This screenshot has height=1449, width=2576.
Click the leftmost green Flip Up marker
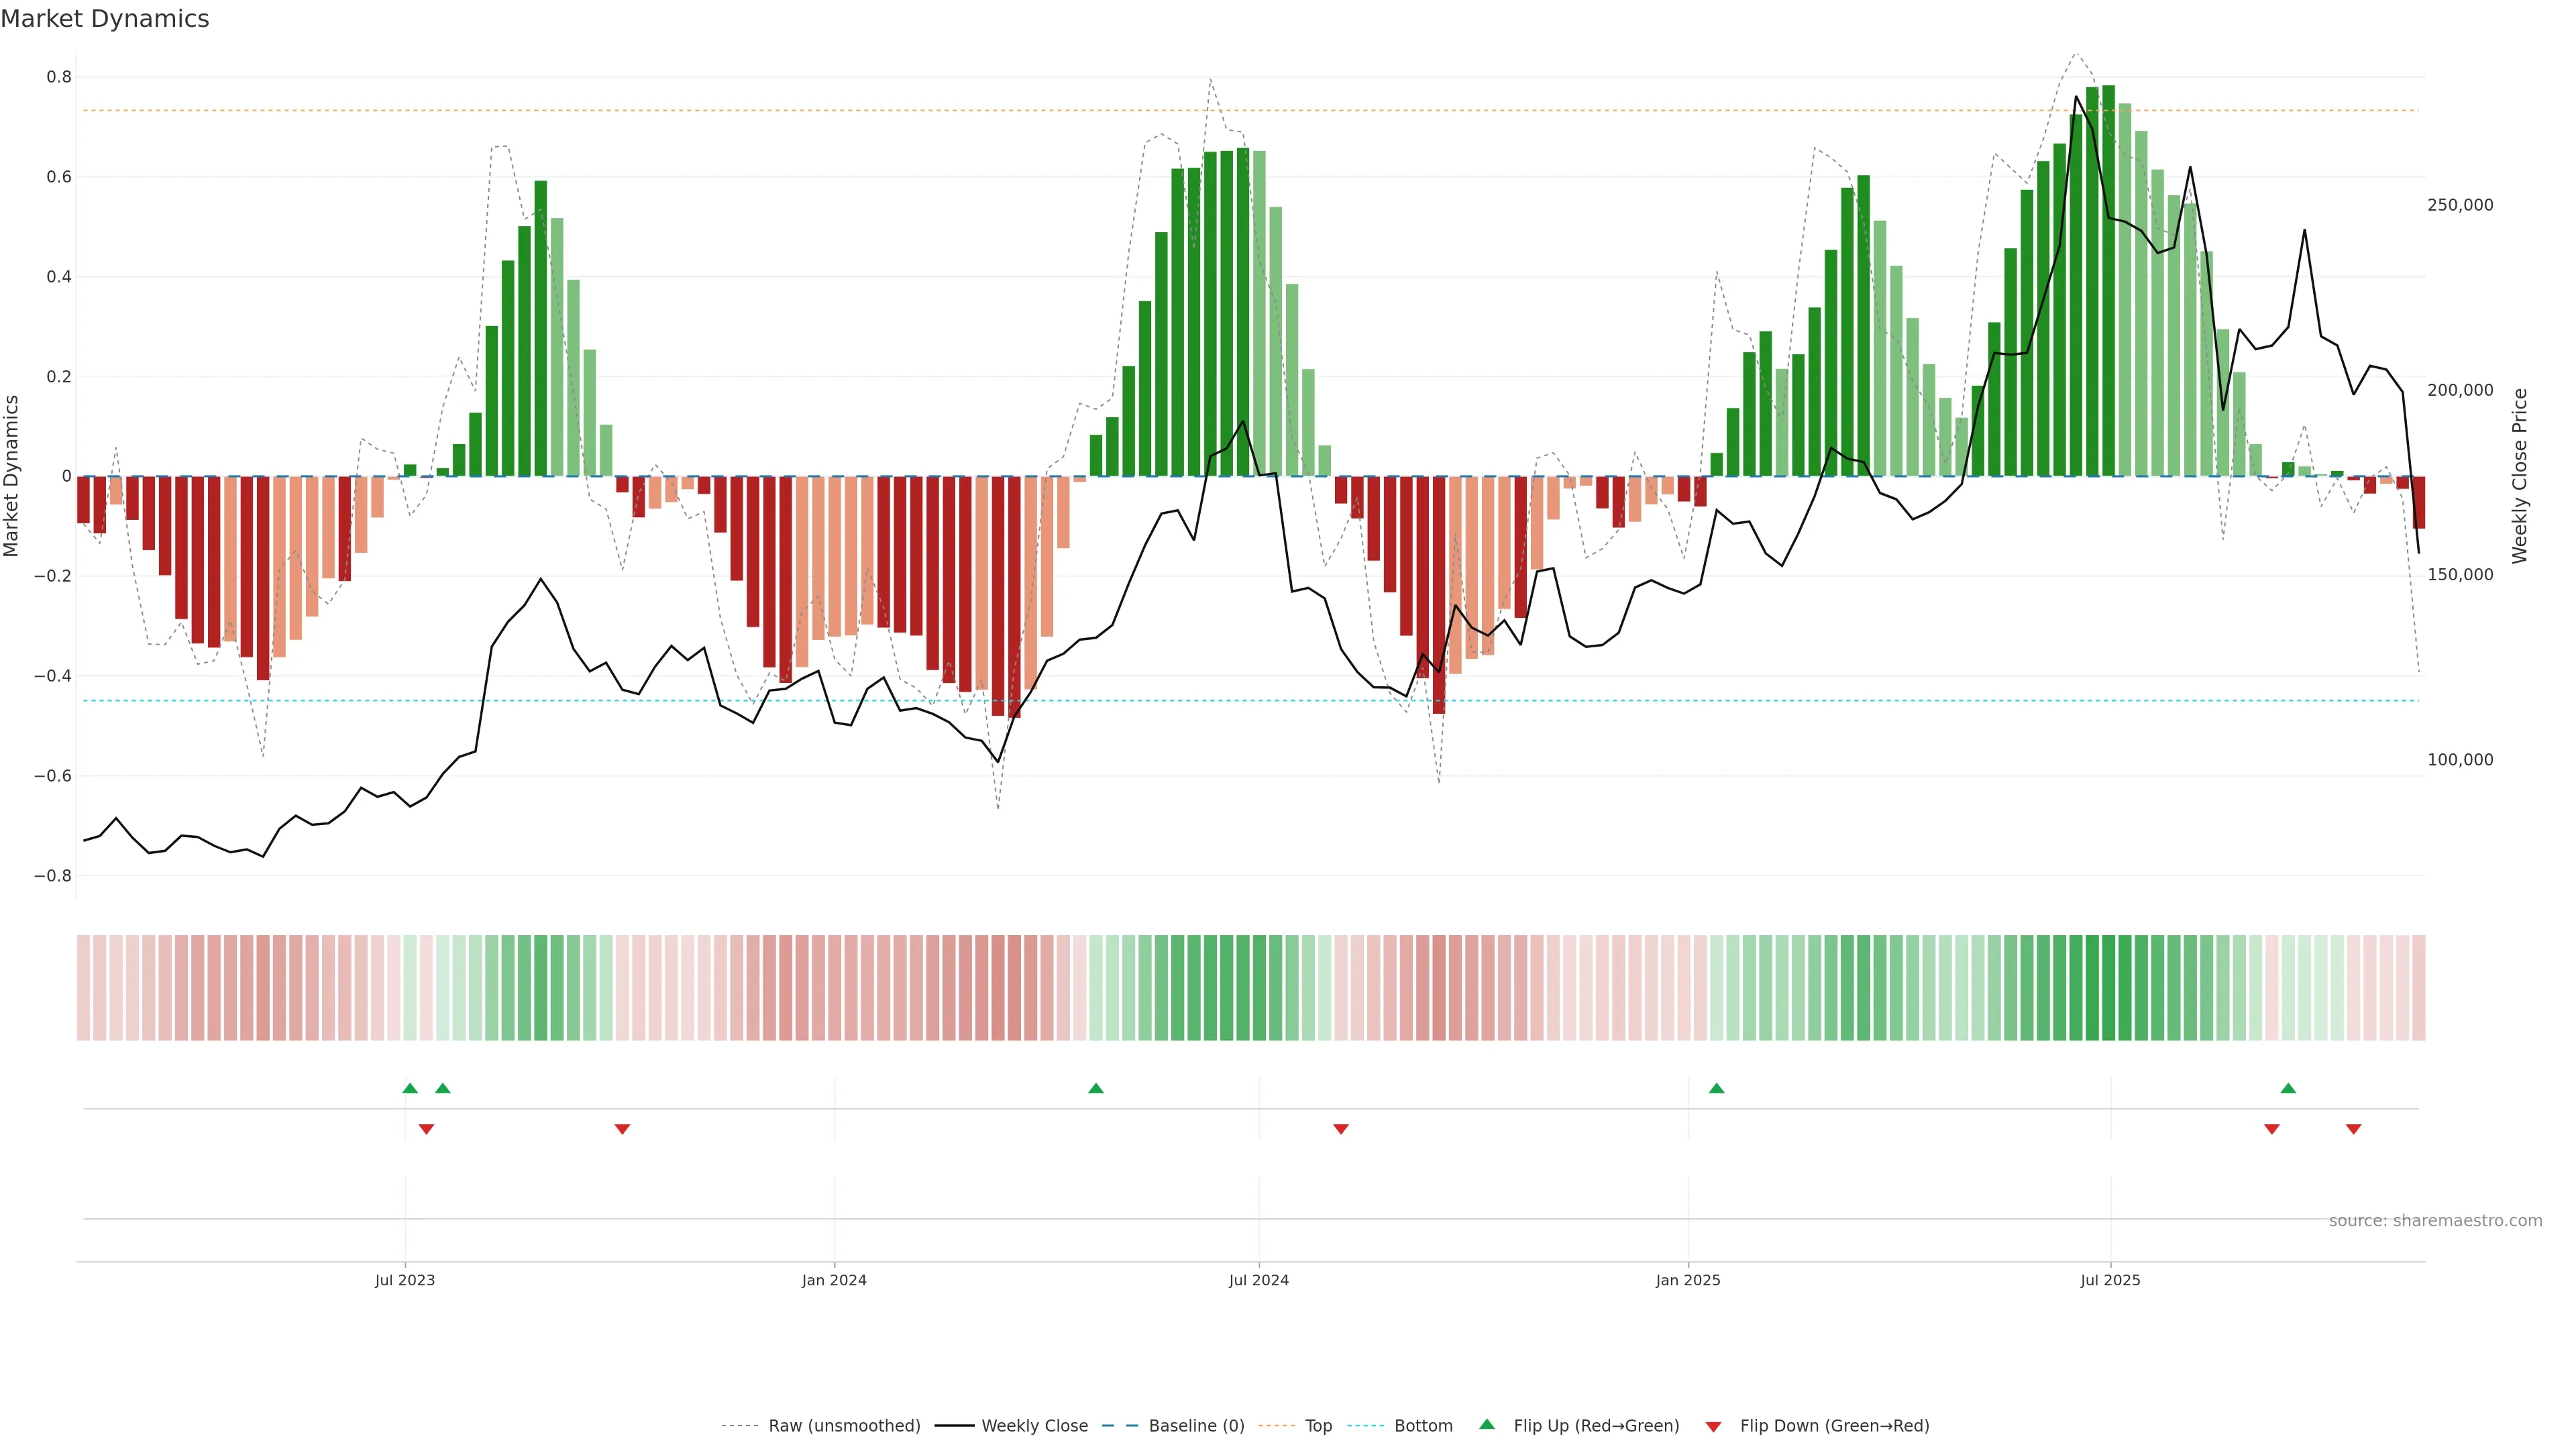(410, 1088)
